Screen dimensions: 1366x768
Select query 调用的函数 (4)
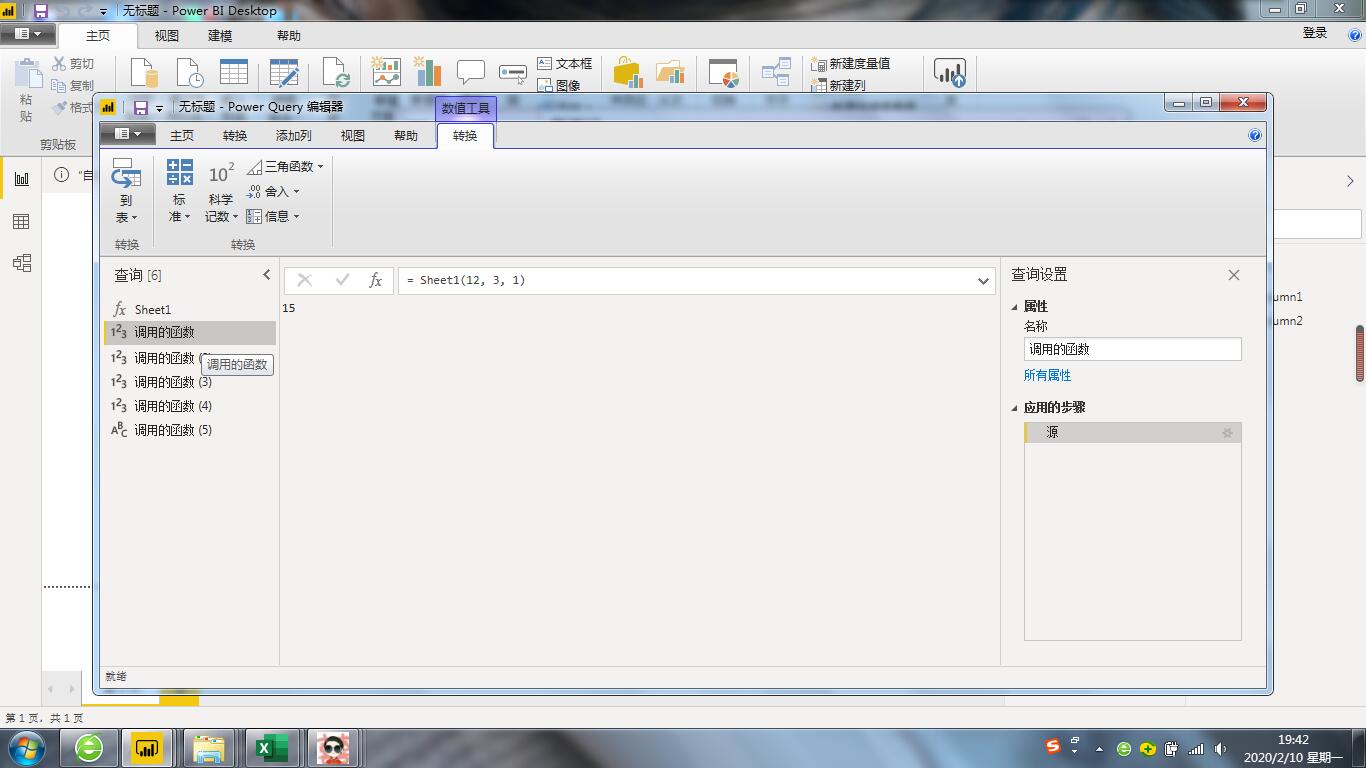(x=190, y=406)
